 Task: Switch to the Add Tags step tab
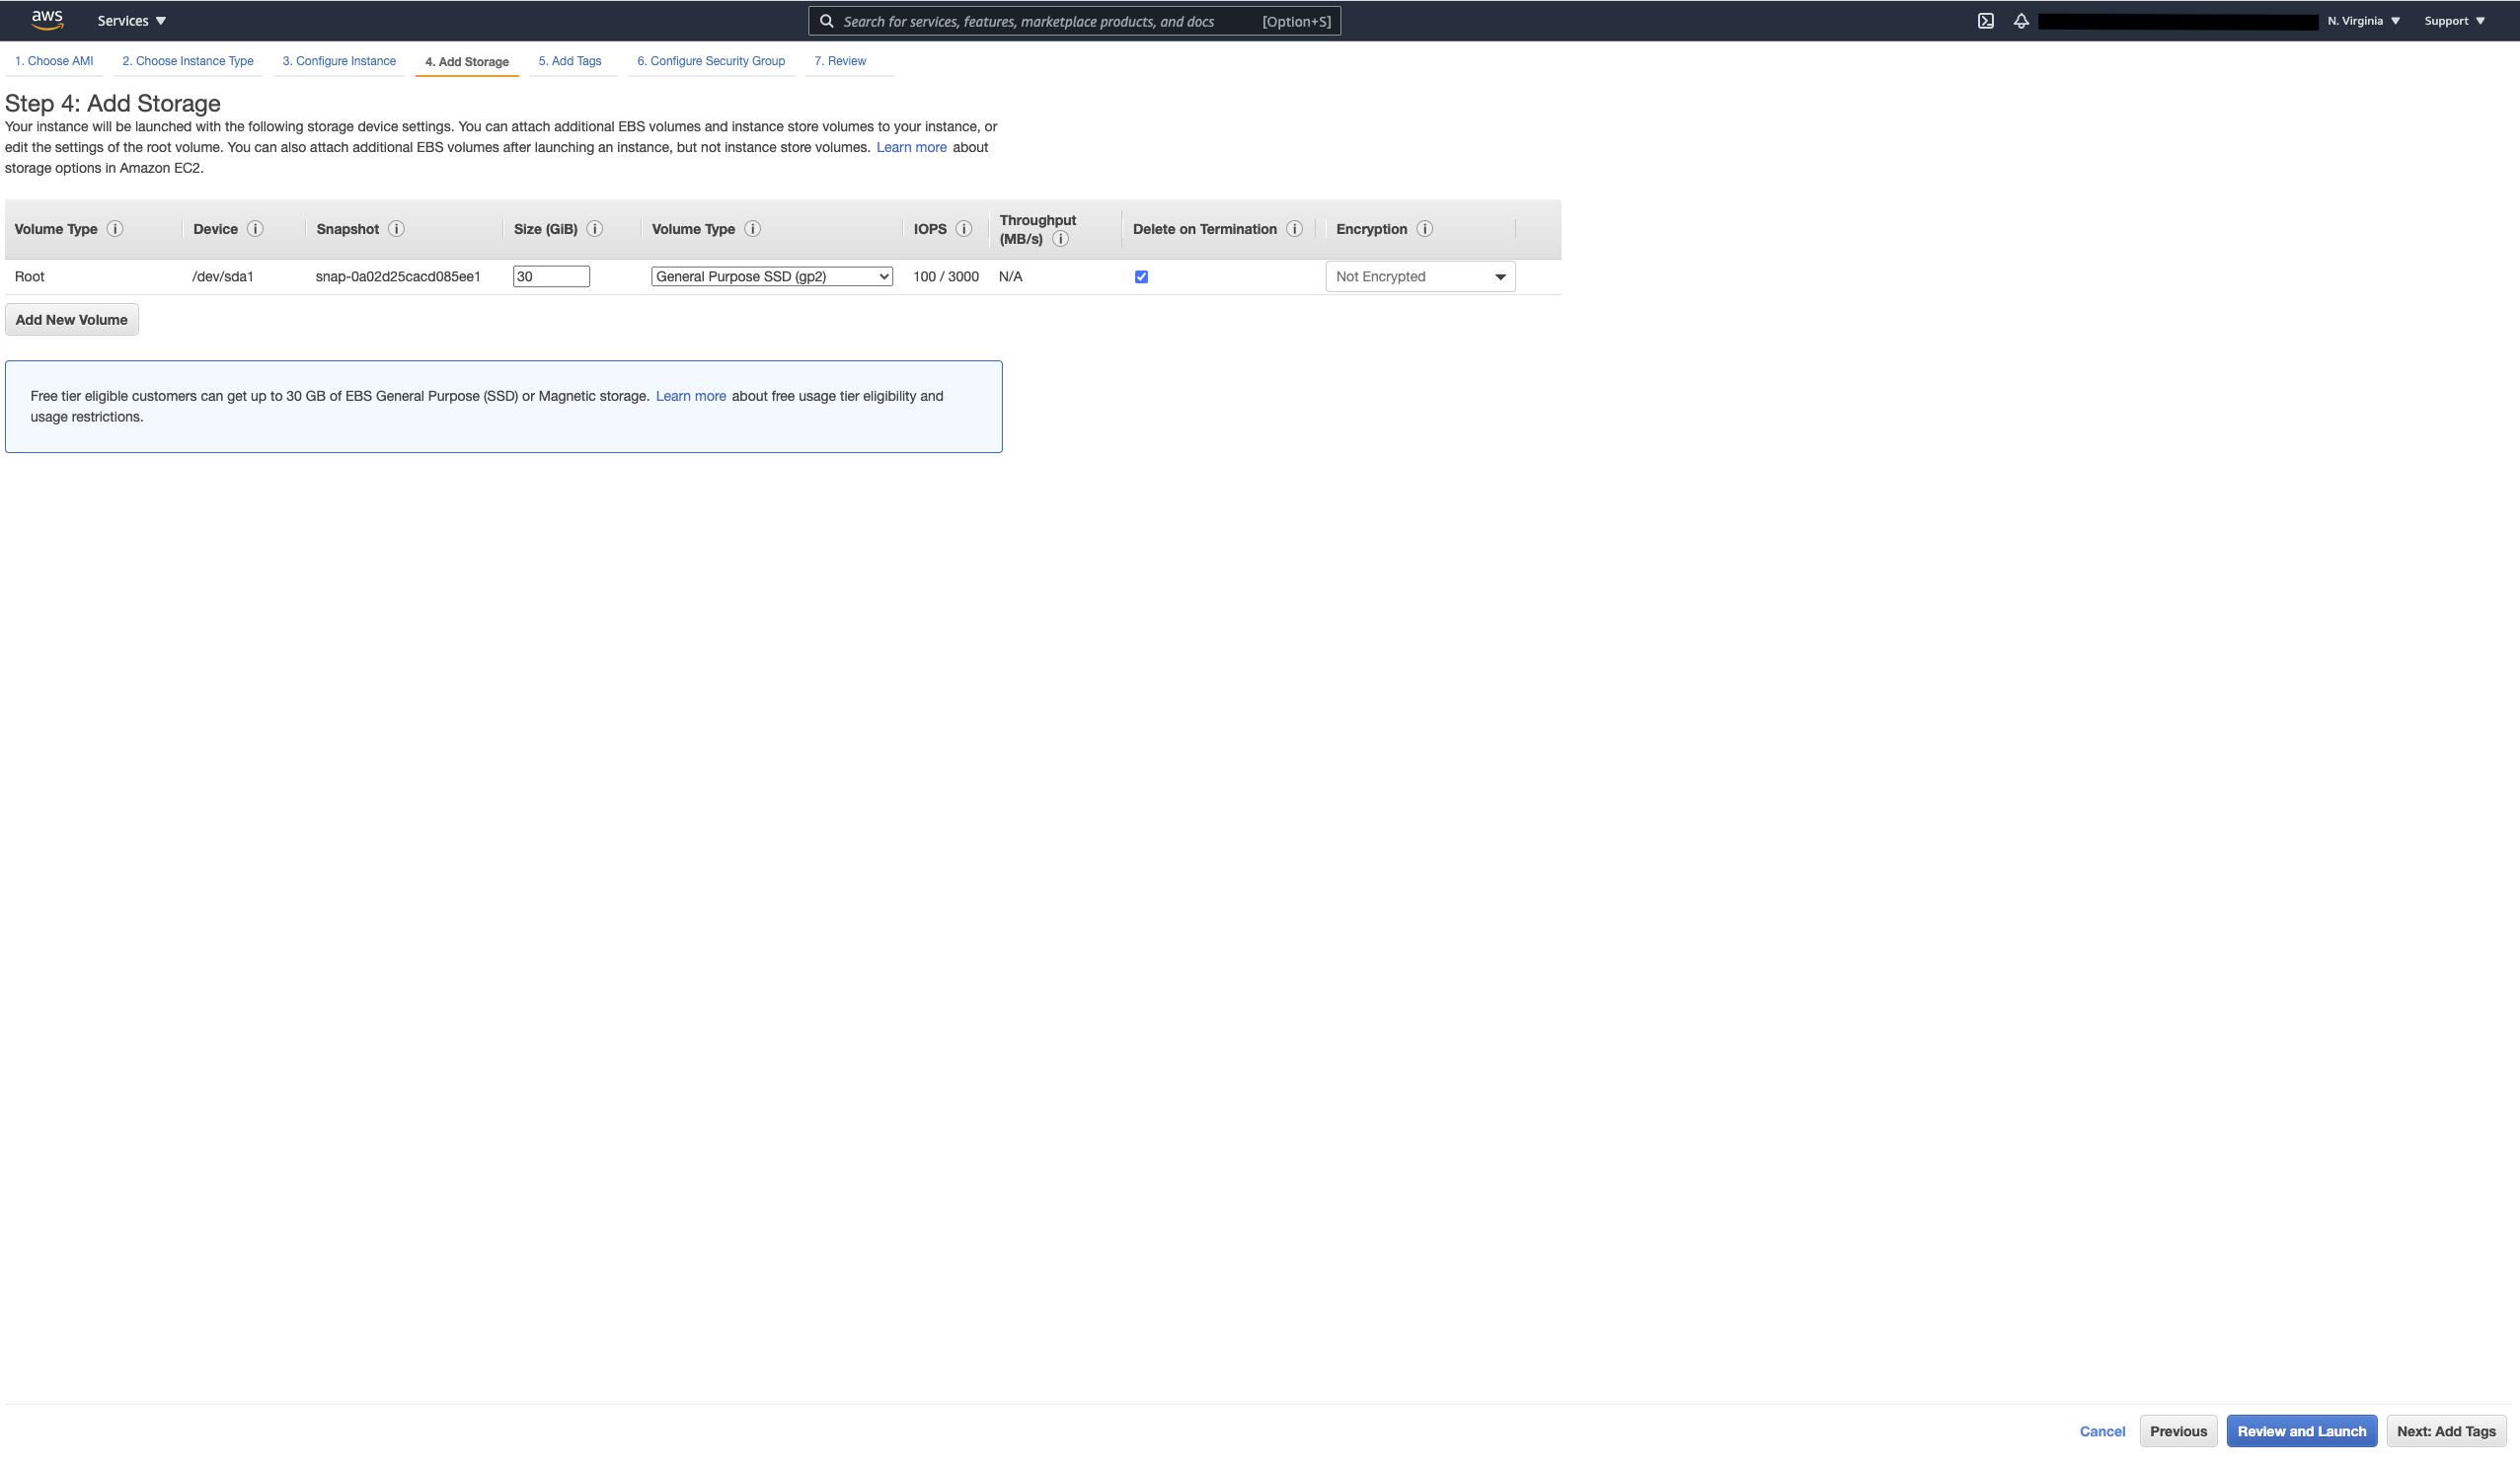[x=570, y=61]
